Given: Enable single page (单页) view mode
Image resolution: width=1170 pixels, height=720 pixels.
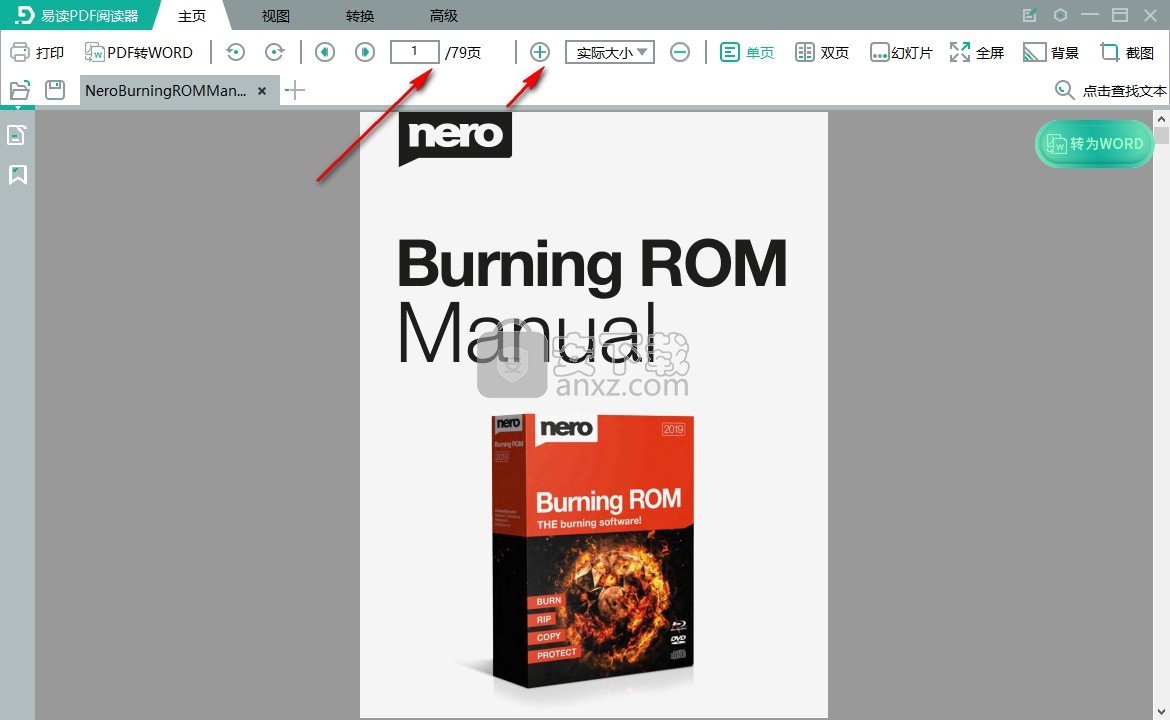Looking at the screenshot, I should (x=747, y=52).
